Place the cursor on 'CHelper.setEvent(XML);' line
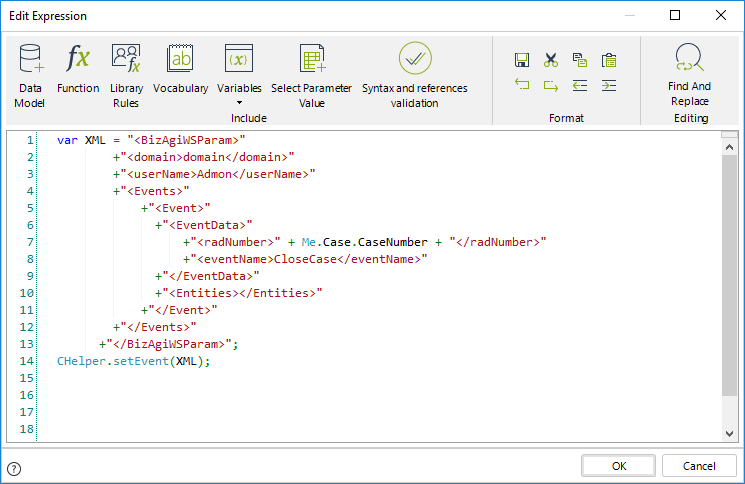This screenshot has height=484, width=745. pyautogui.click(x=134, y=361)
